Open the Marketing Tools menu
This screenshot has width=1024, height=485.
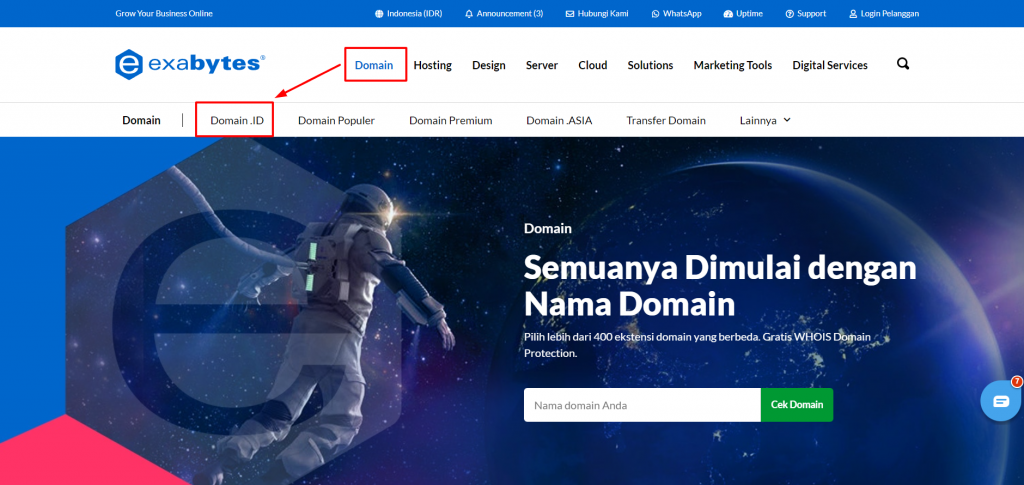(733, 65)
